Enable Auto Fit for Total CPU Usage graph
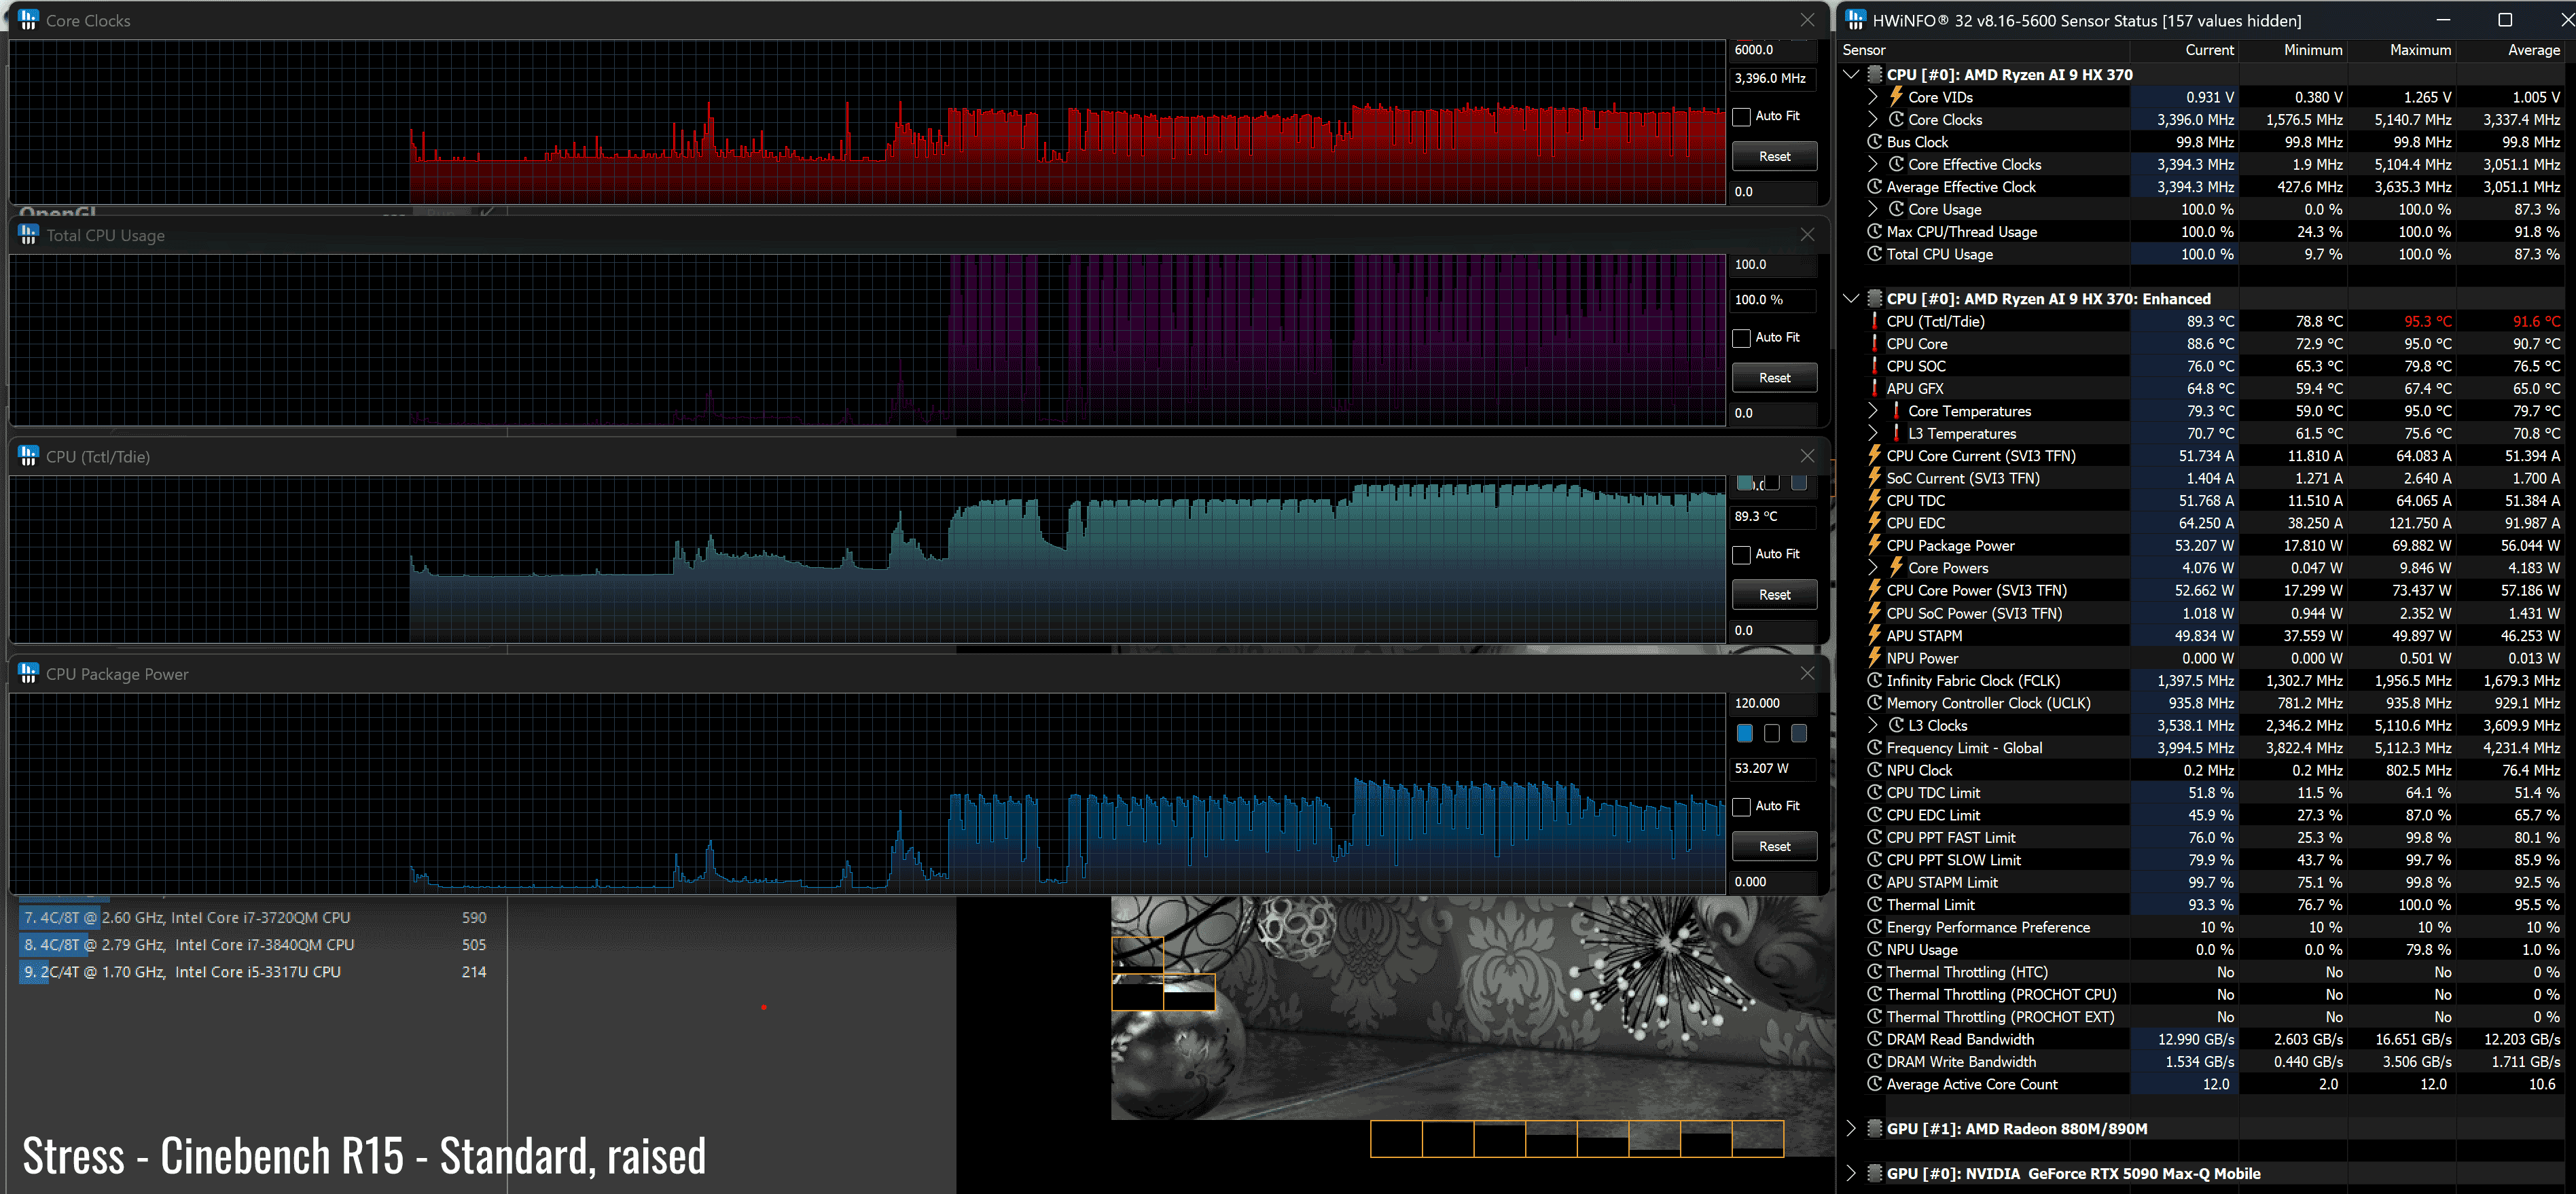The image size is (2576, 1194). click(x=1742, y=338)
